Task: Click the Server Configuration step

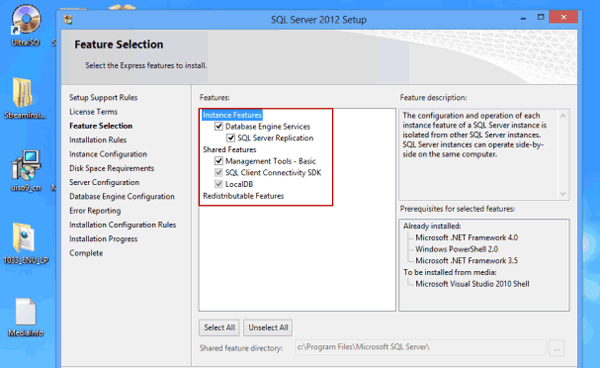Action: pyautogui.click(x=104, y=182)
